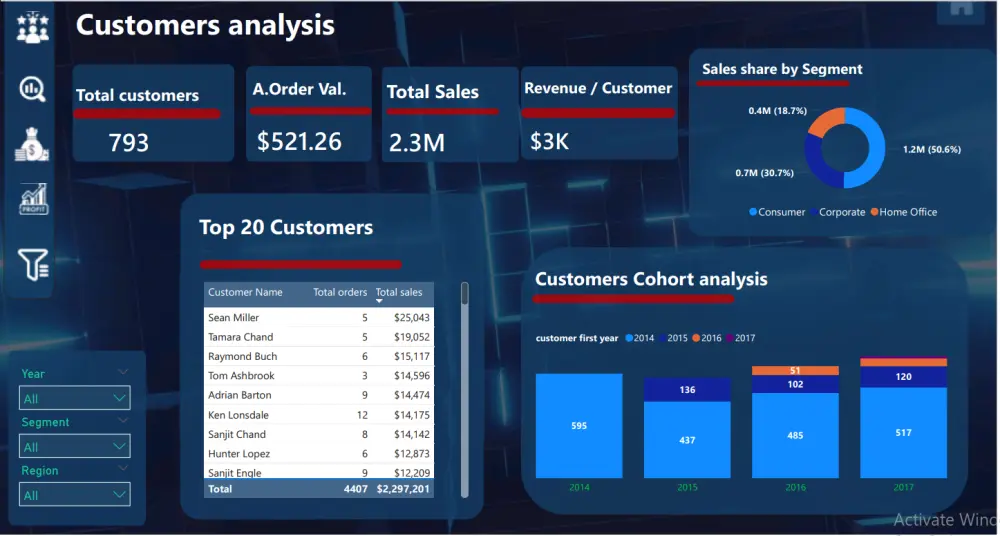1000x536 pixels.
Task: Select the Raymond Buch row
Action: [319, 356]
